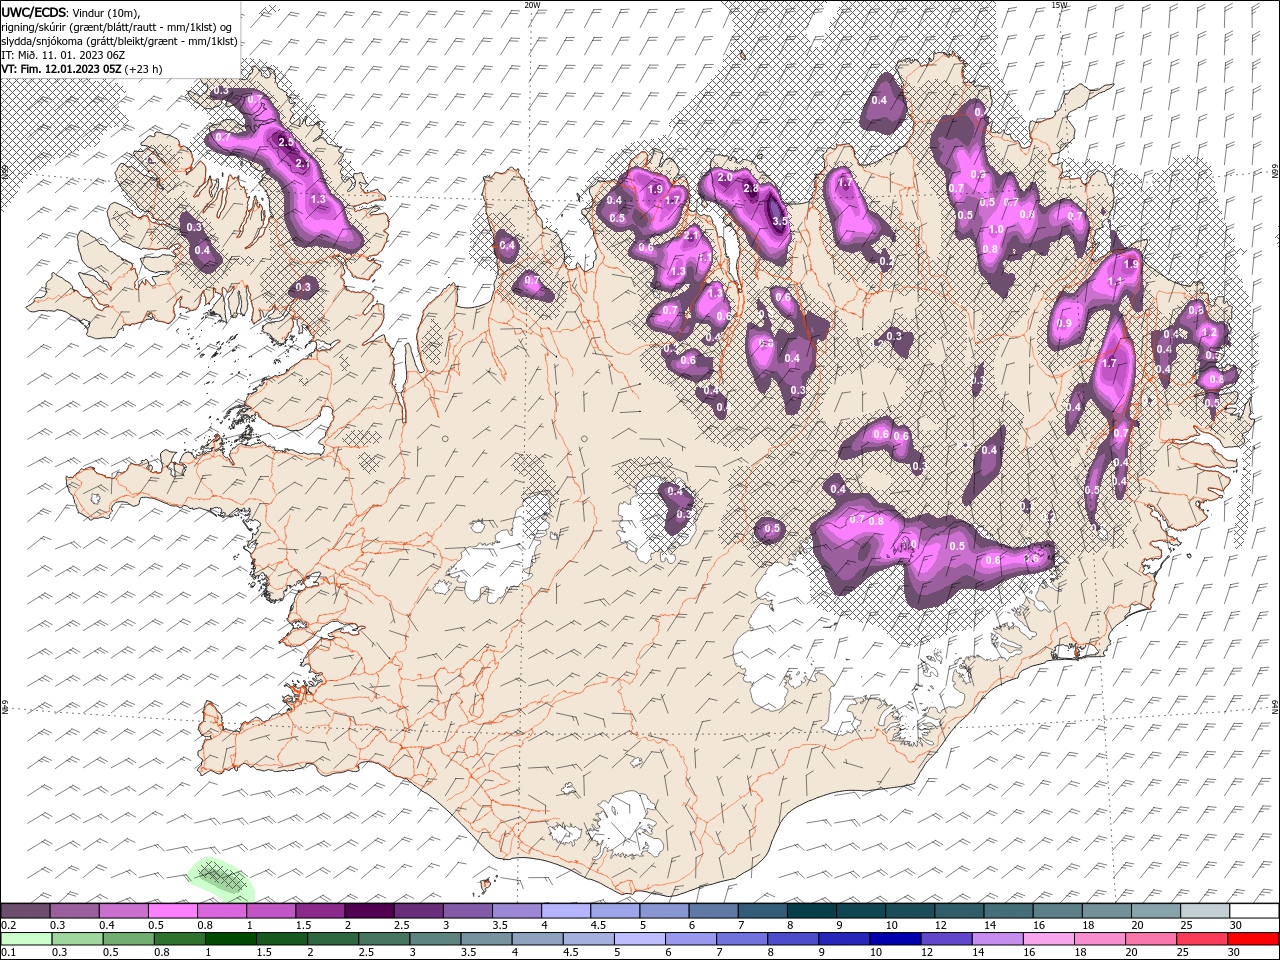This screenshot has width=1280, height=960.
Task: Click the upper legend swatch starting at 2
Action: [368, 911]
